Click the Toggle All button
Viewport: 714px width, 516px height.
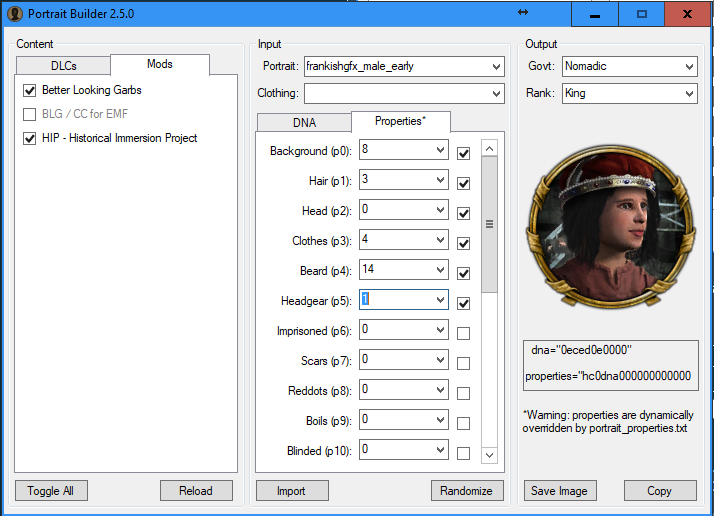tap(51, 490)
